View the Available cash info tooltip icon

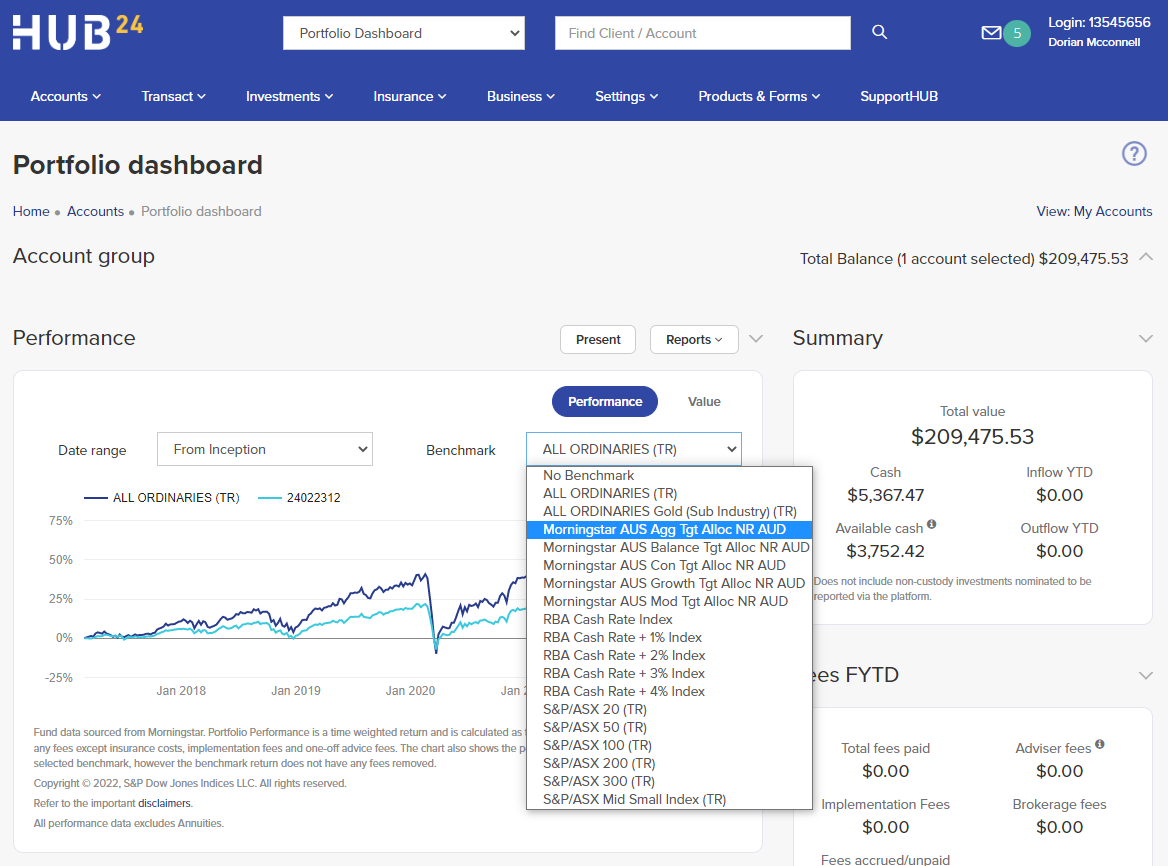pos(931,524)
